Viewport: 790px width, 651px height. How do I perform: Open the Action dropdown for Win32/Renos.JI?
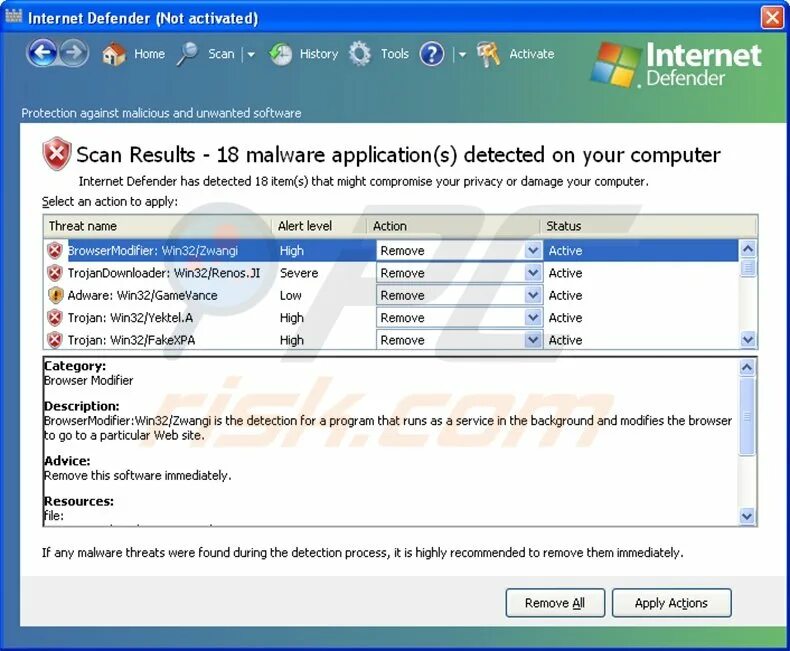click(533, 273)
